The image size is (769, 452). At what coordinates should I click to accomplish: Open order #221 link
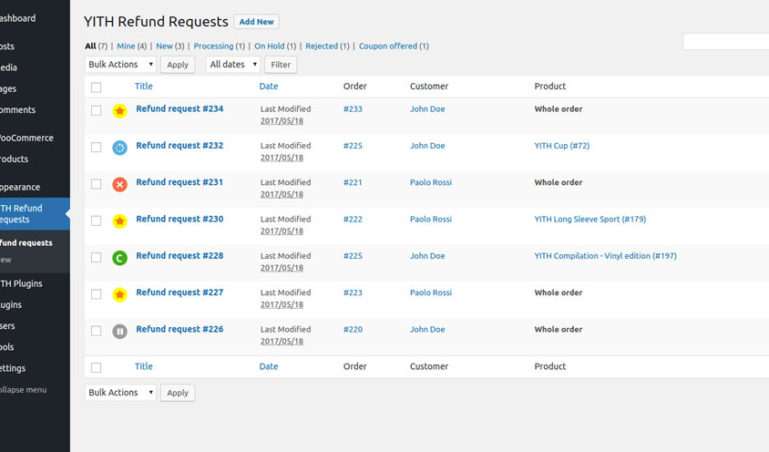click(x=353, y=182)
